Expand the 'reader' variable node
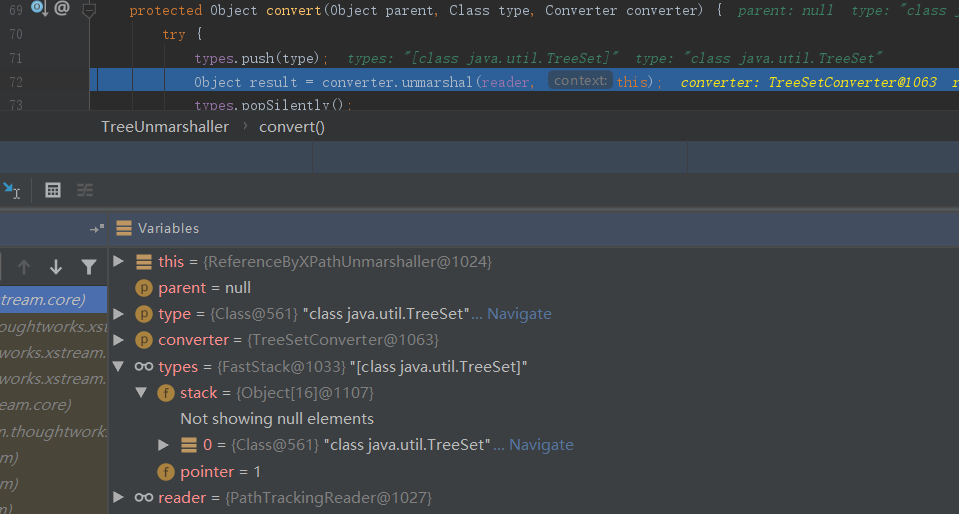Screen dimensions: 959x514 pos(119,497)
